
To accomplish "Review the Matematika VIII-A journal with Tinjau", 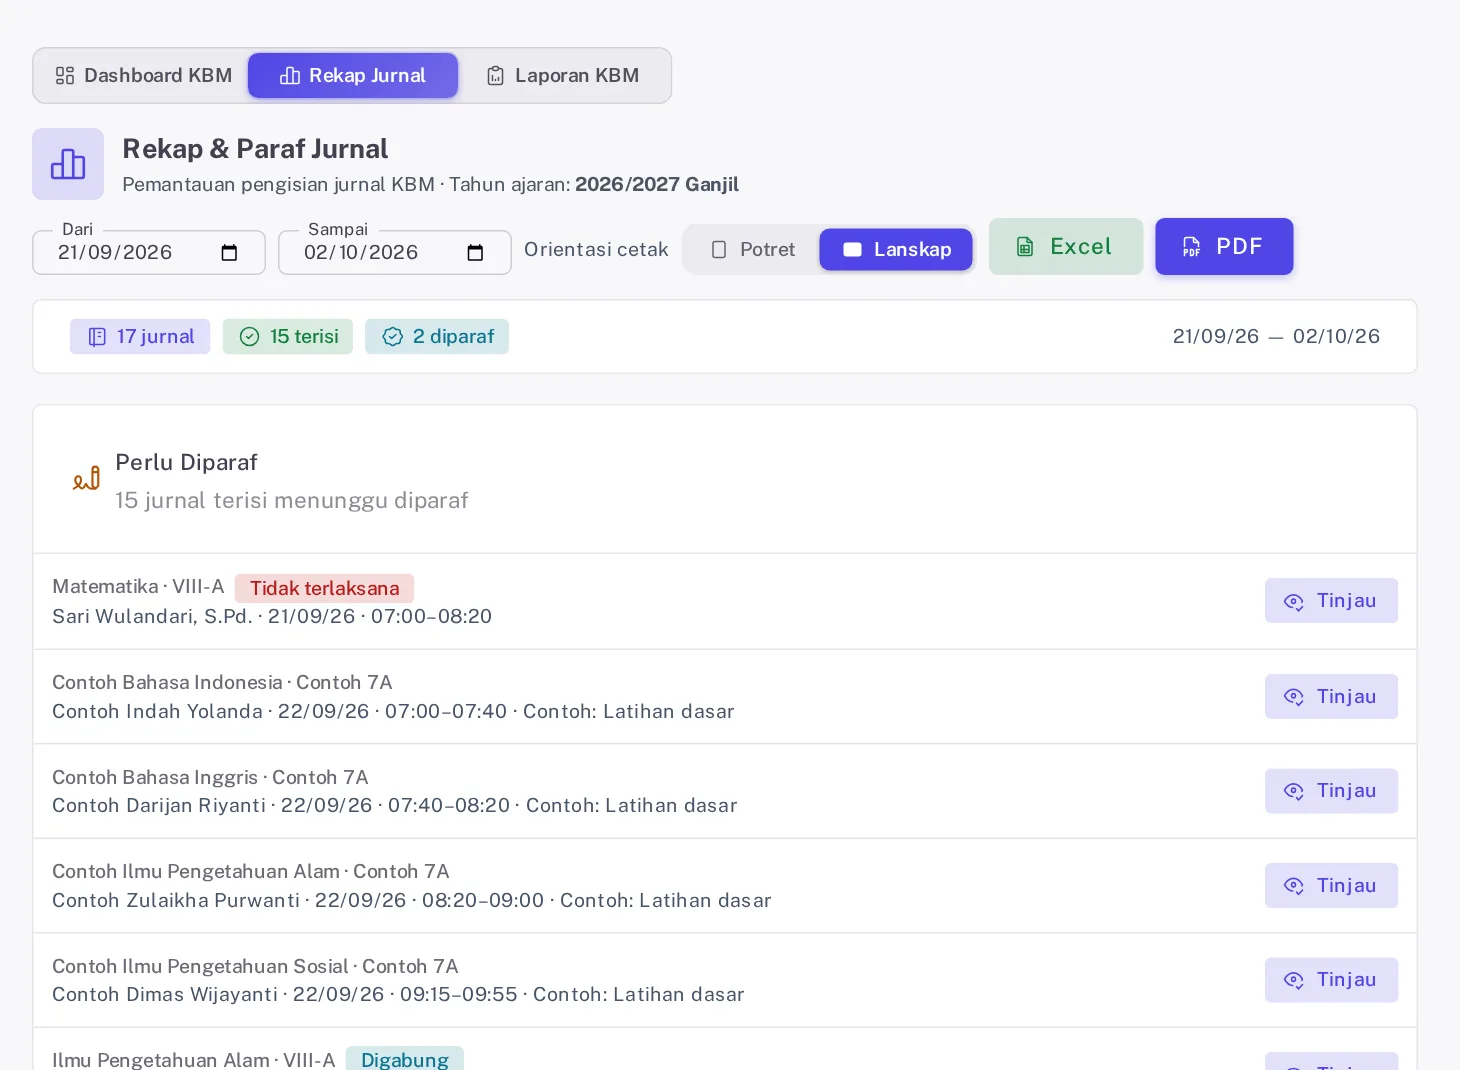I will tap(1331, 600).
